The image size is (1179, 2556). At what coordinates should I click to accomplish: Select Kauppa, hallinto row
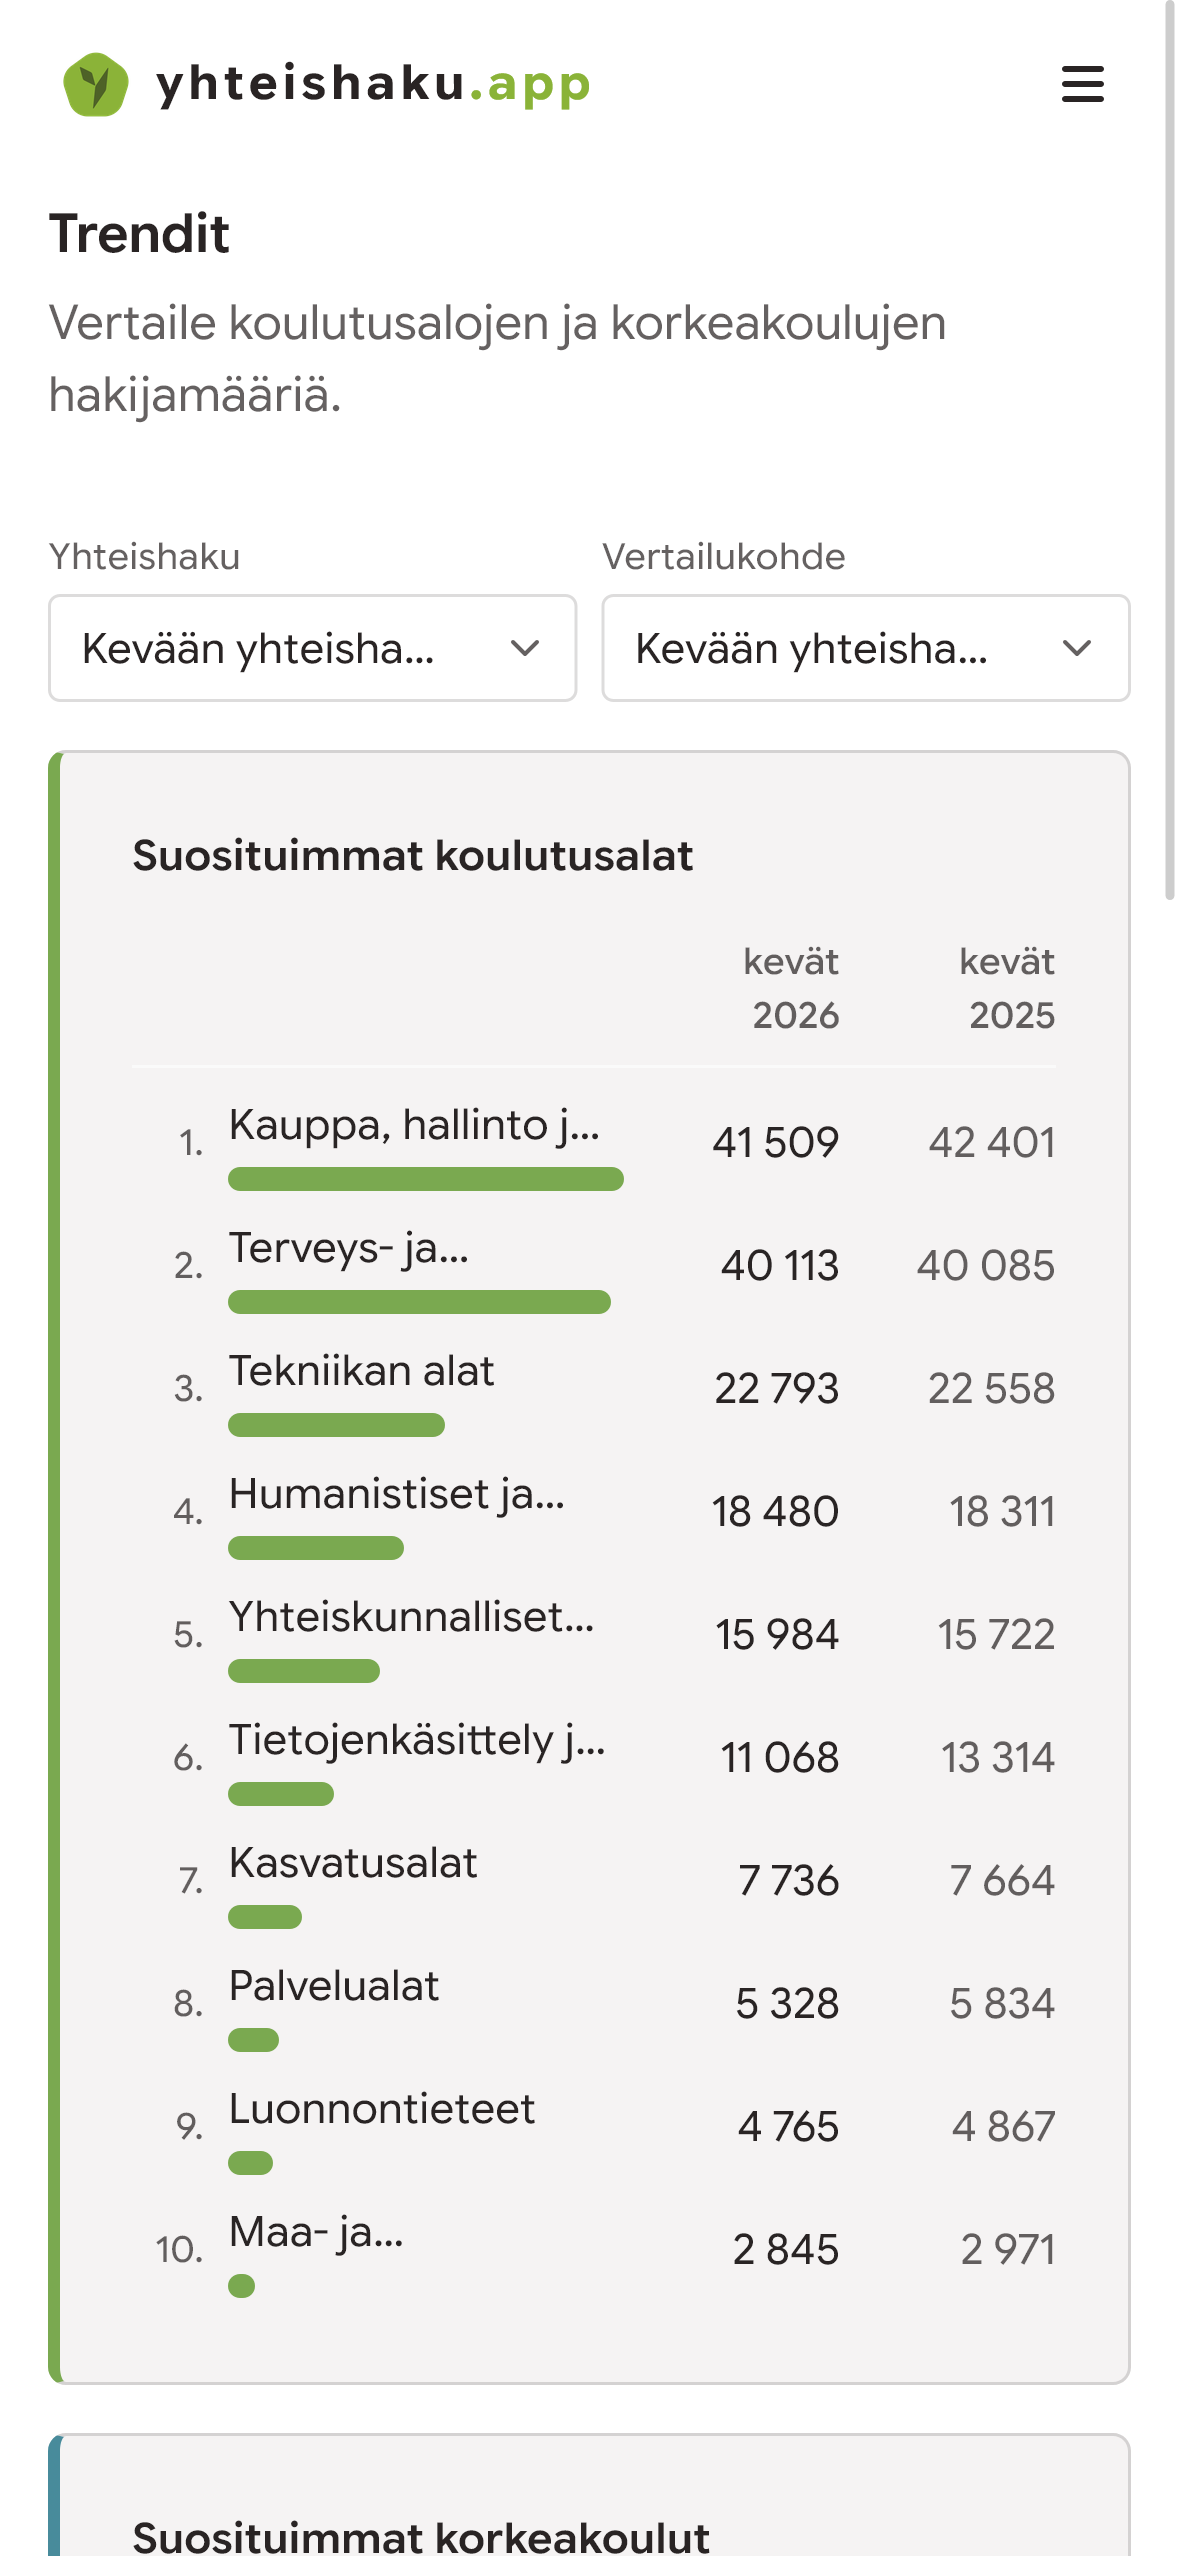pos(594,1142)
